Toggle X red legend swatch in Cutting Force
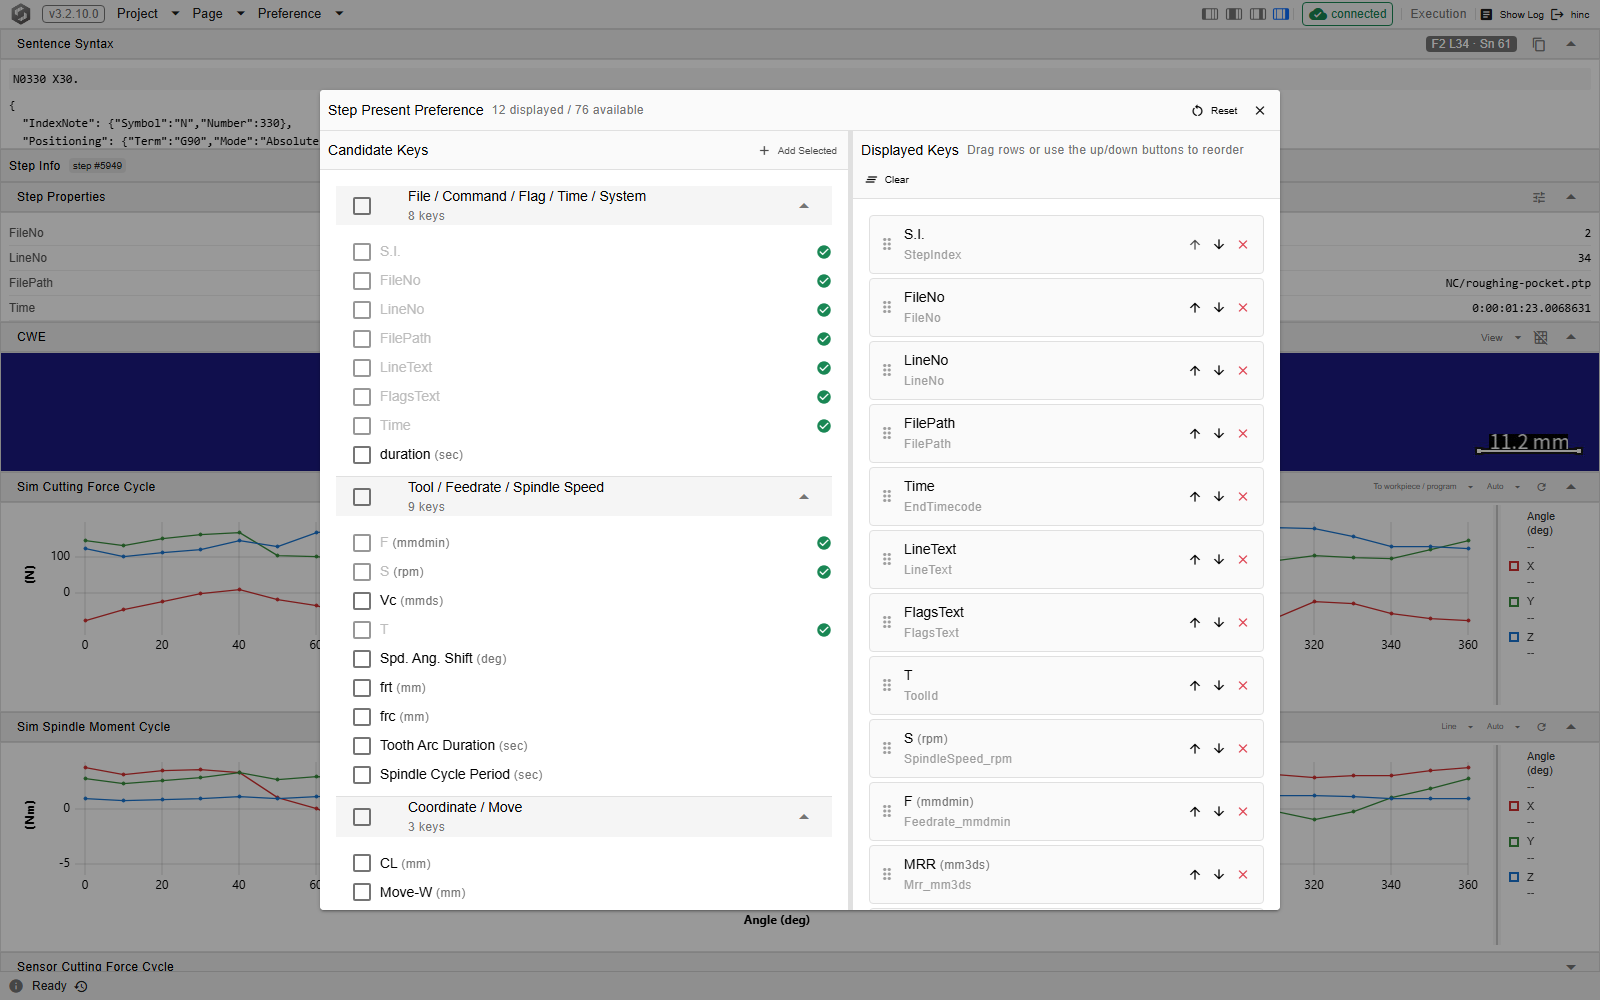Image resolution: width=1600 pixels, height=1000 pixels. (x=1514, y=567)
